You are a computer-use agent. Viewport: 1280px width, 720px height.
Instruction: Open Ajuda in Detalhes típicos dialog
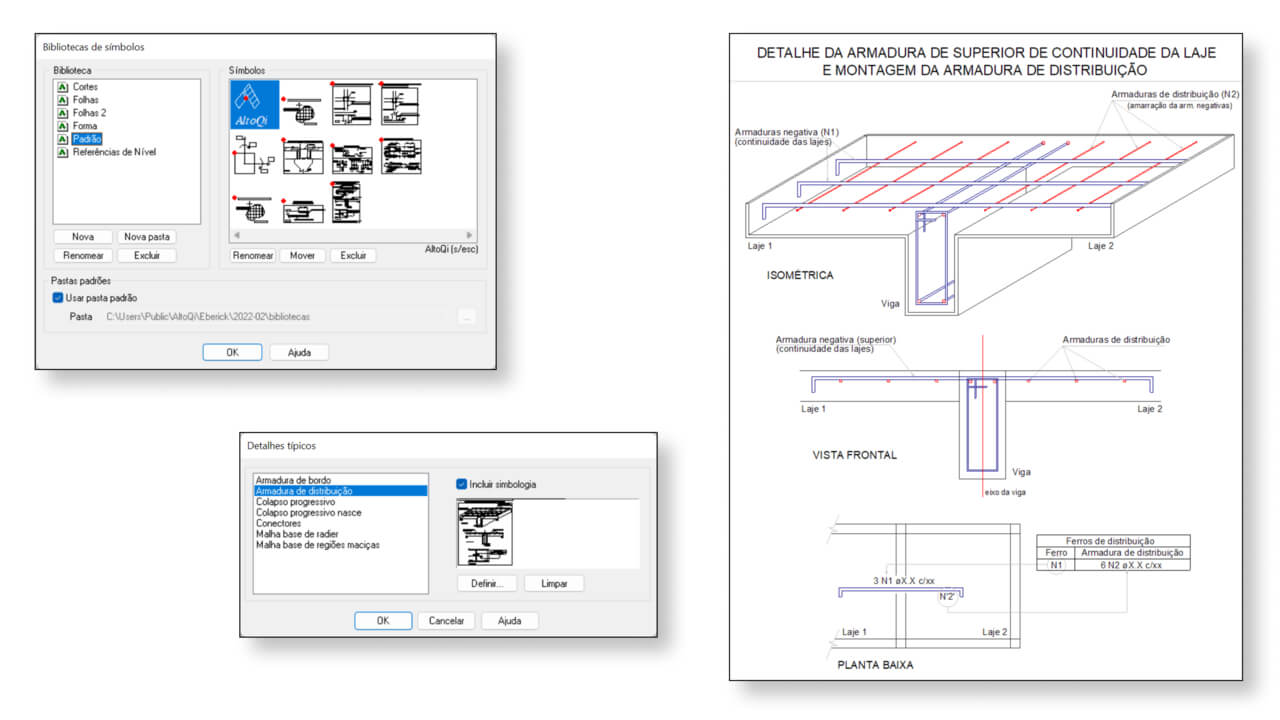tap(510, 620)
